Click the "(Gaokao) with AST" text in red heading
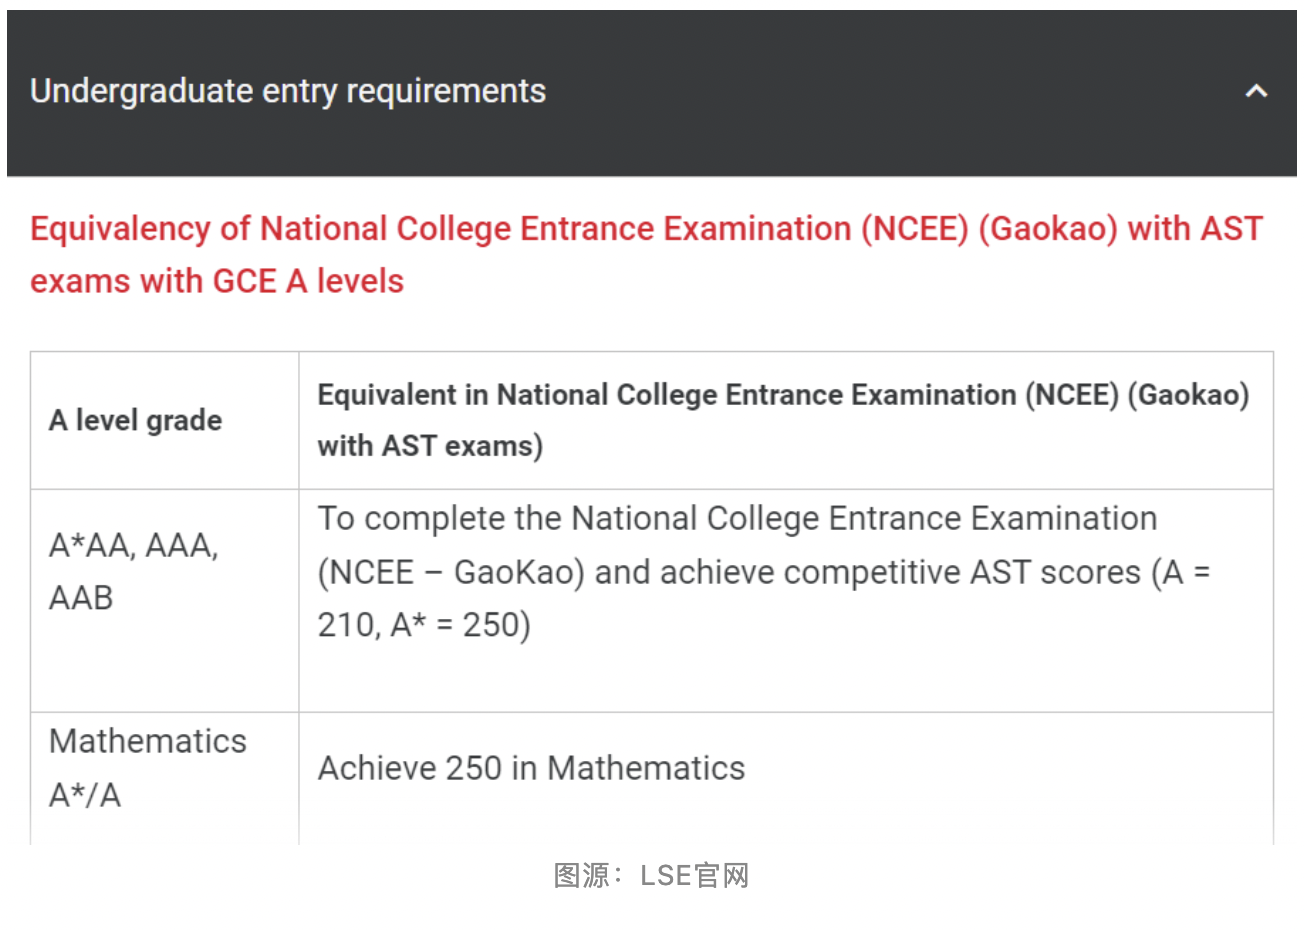The height and width of the screenshot is (930, 1304). pos(1120,229)
